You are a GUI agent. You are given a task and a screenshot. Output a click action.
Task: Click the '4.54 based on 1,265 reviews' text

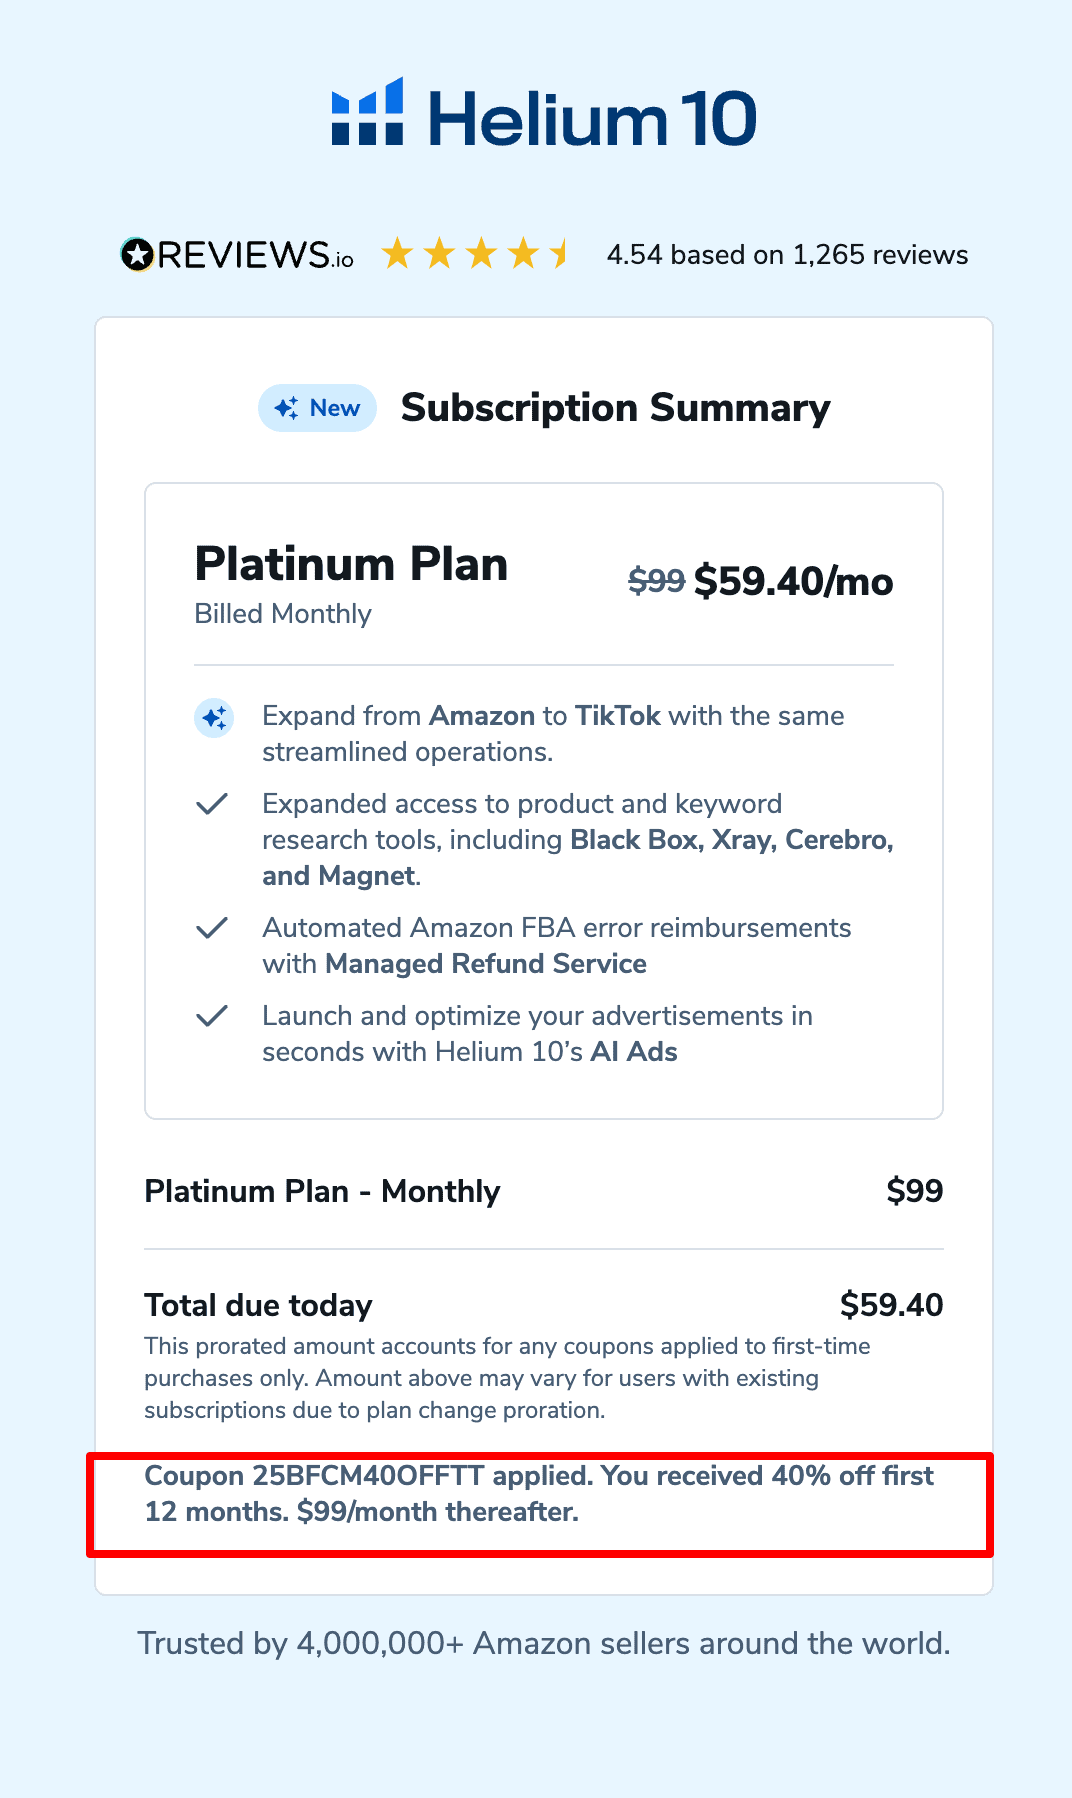(x=787, y=255)
